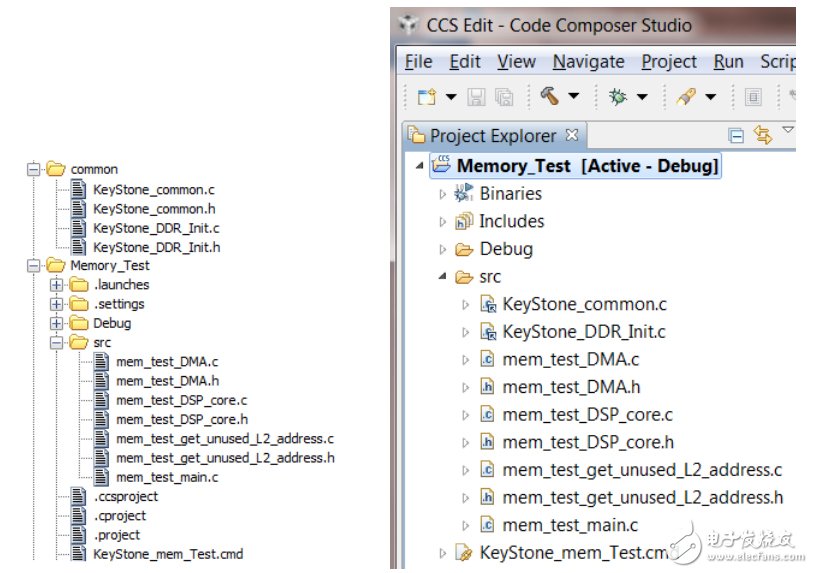Select mem_test_main.c in Project Explorer
This screenshot has height=573, width=813.
point(569,525)
